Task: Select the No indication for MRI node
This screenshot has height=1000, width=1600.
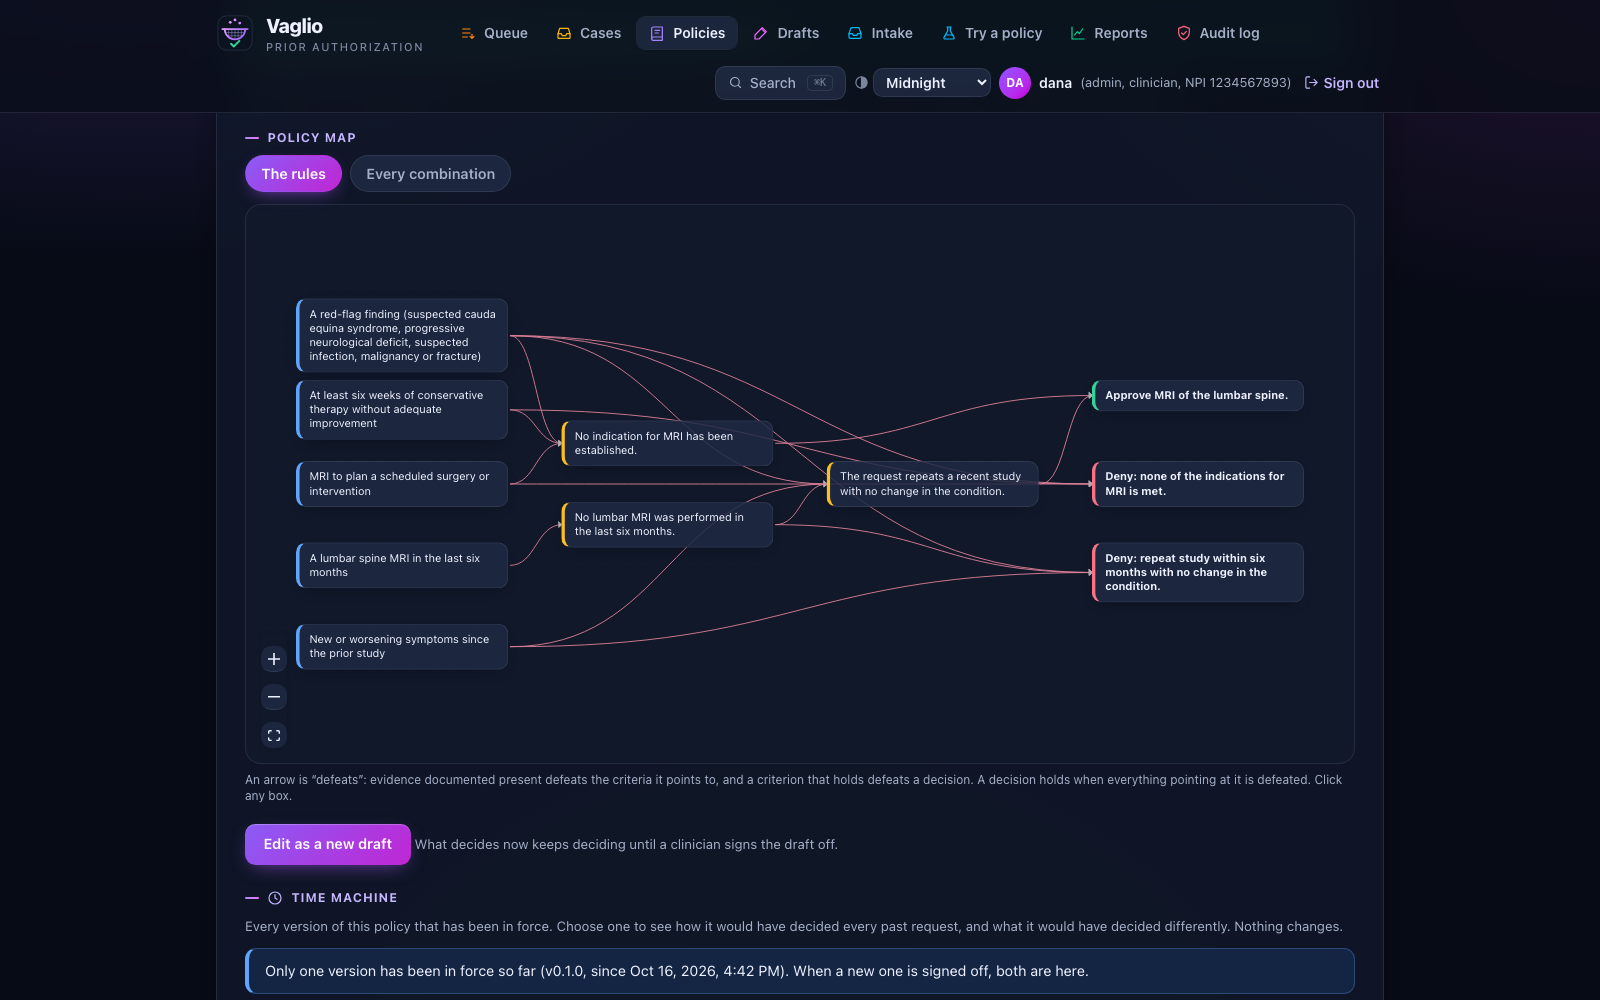Action: coord(667,443)
